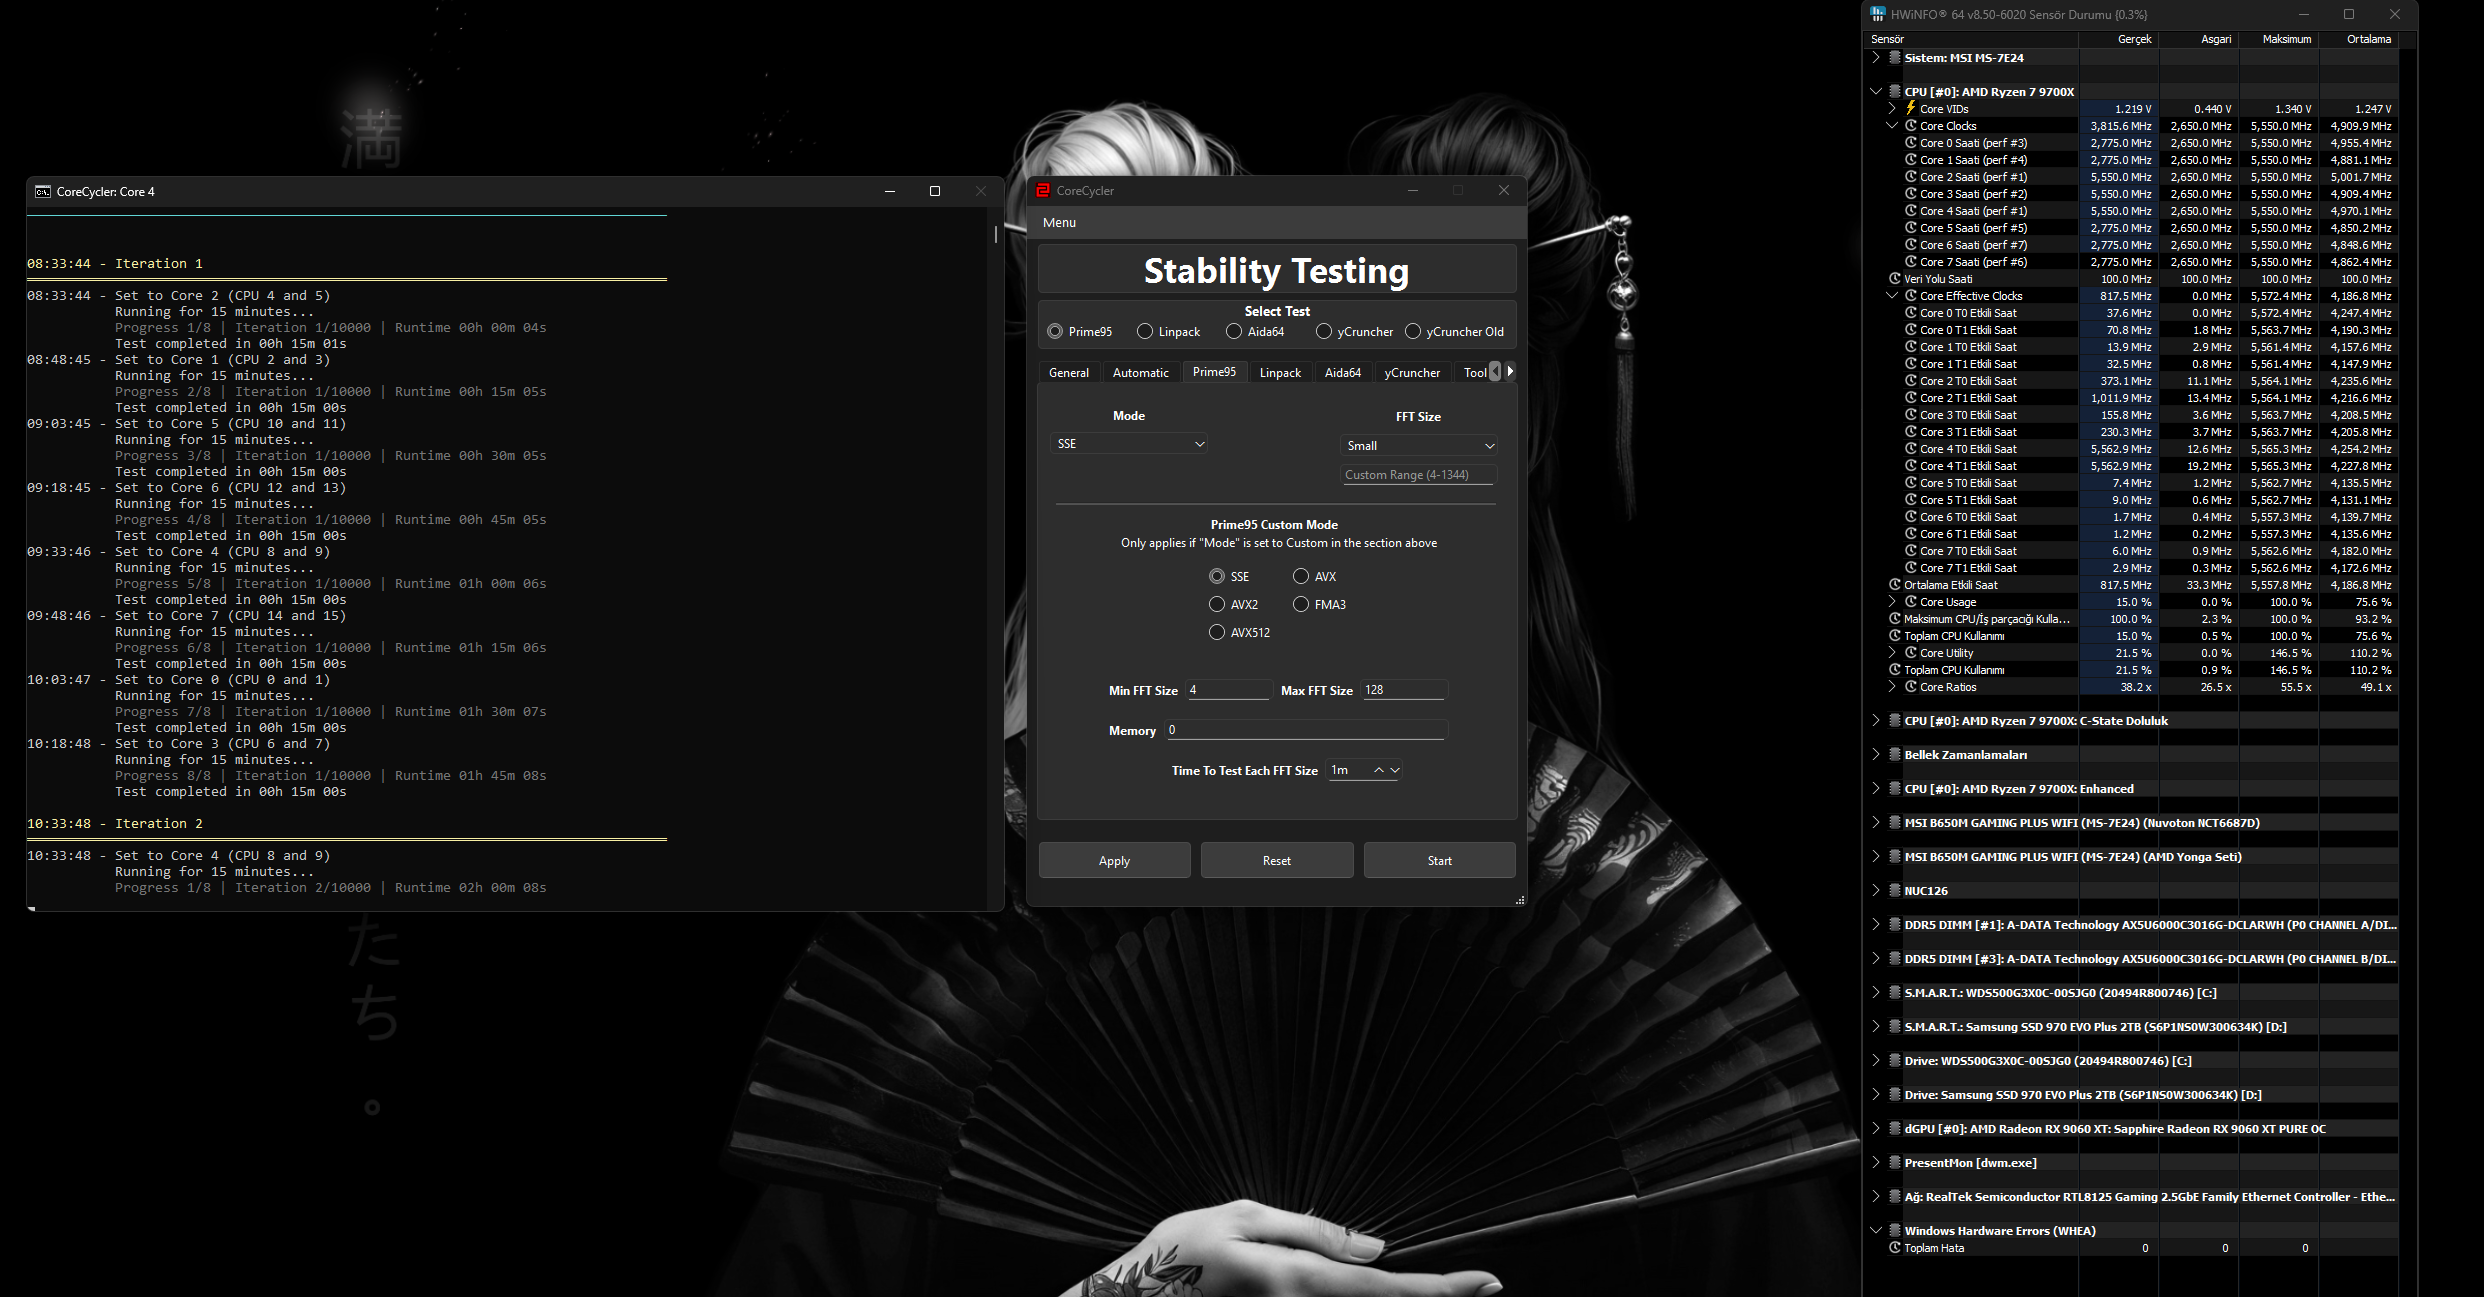Switch to the yCruncher settings tab
Screen dimensions: 2484x1297
click(x=1412, y=372)
